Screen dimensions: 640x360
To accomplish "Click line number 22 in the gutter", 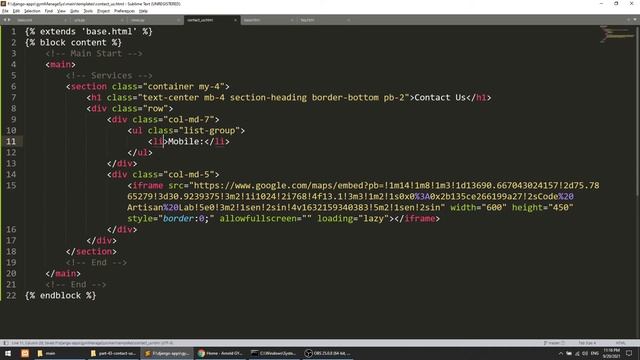I will pos(11,296).
